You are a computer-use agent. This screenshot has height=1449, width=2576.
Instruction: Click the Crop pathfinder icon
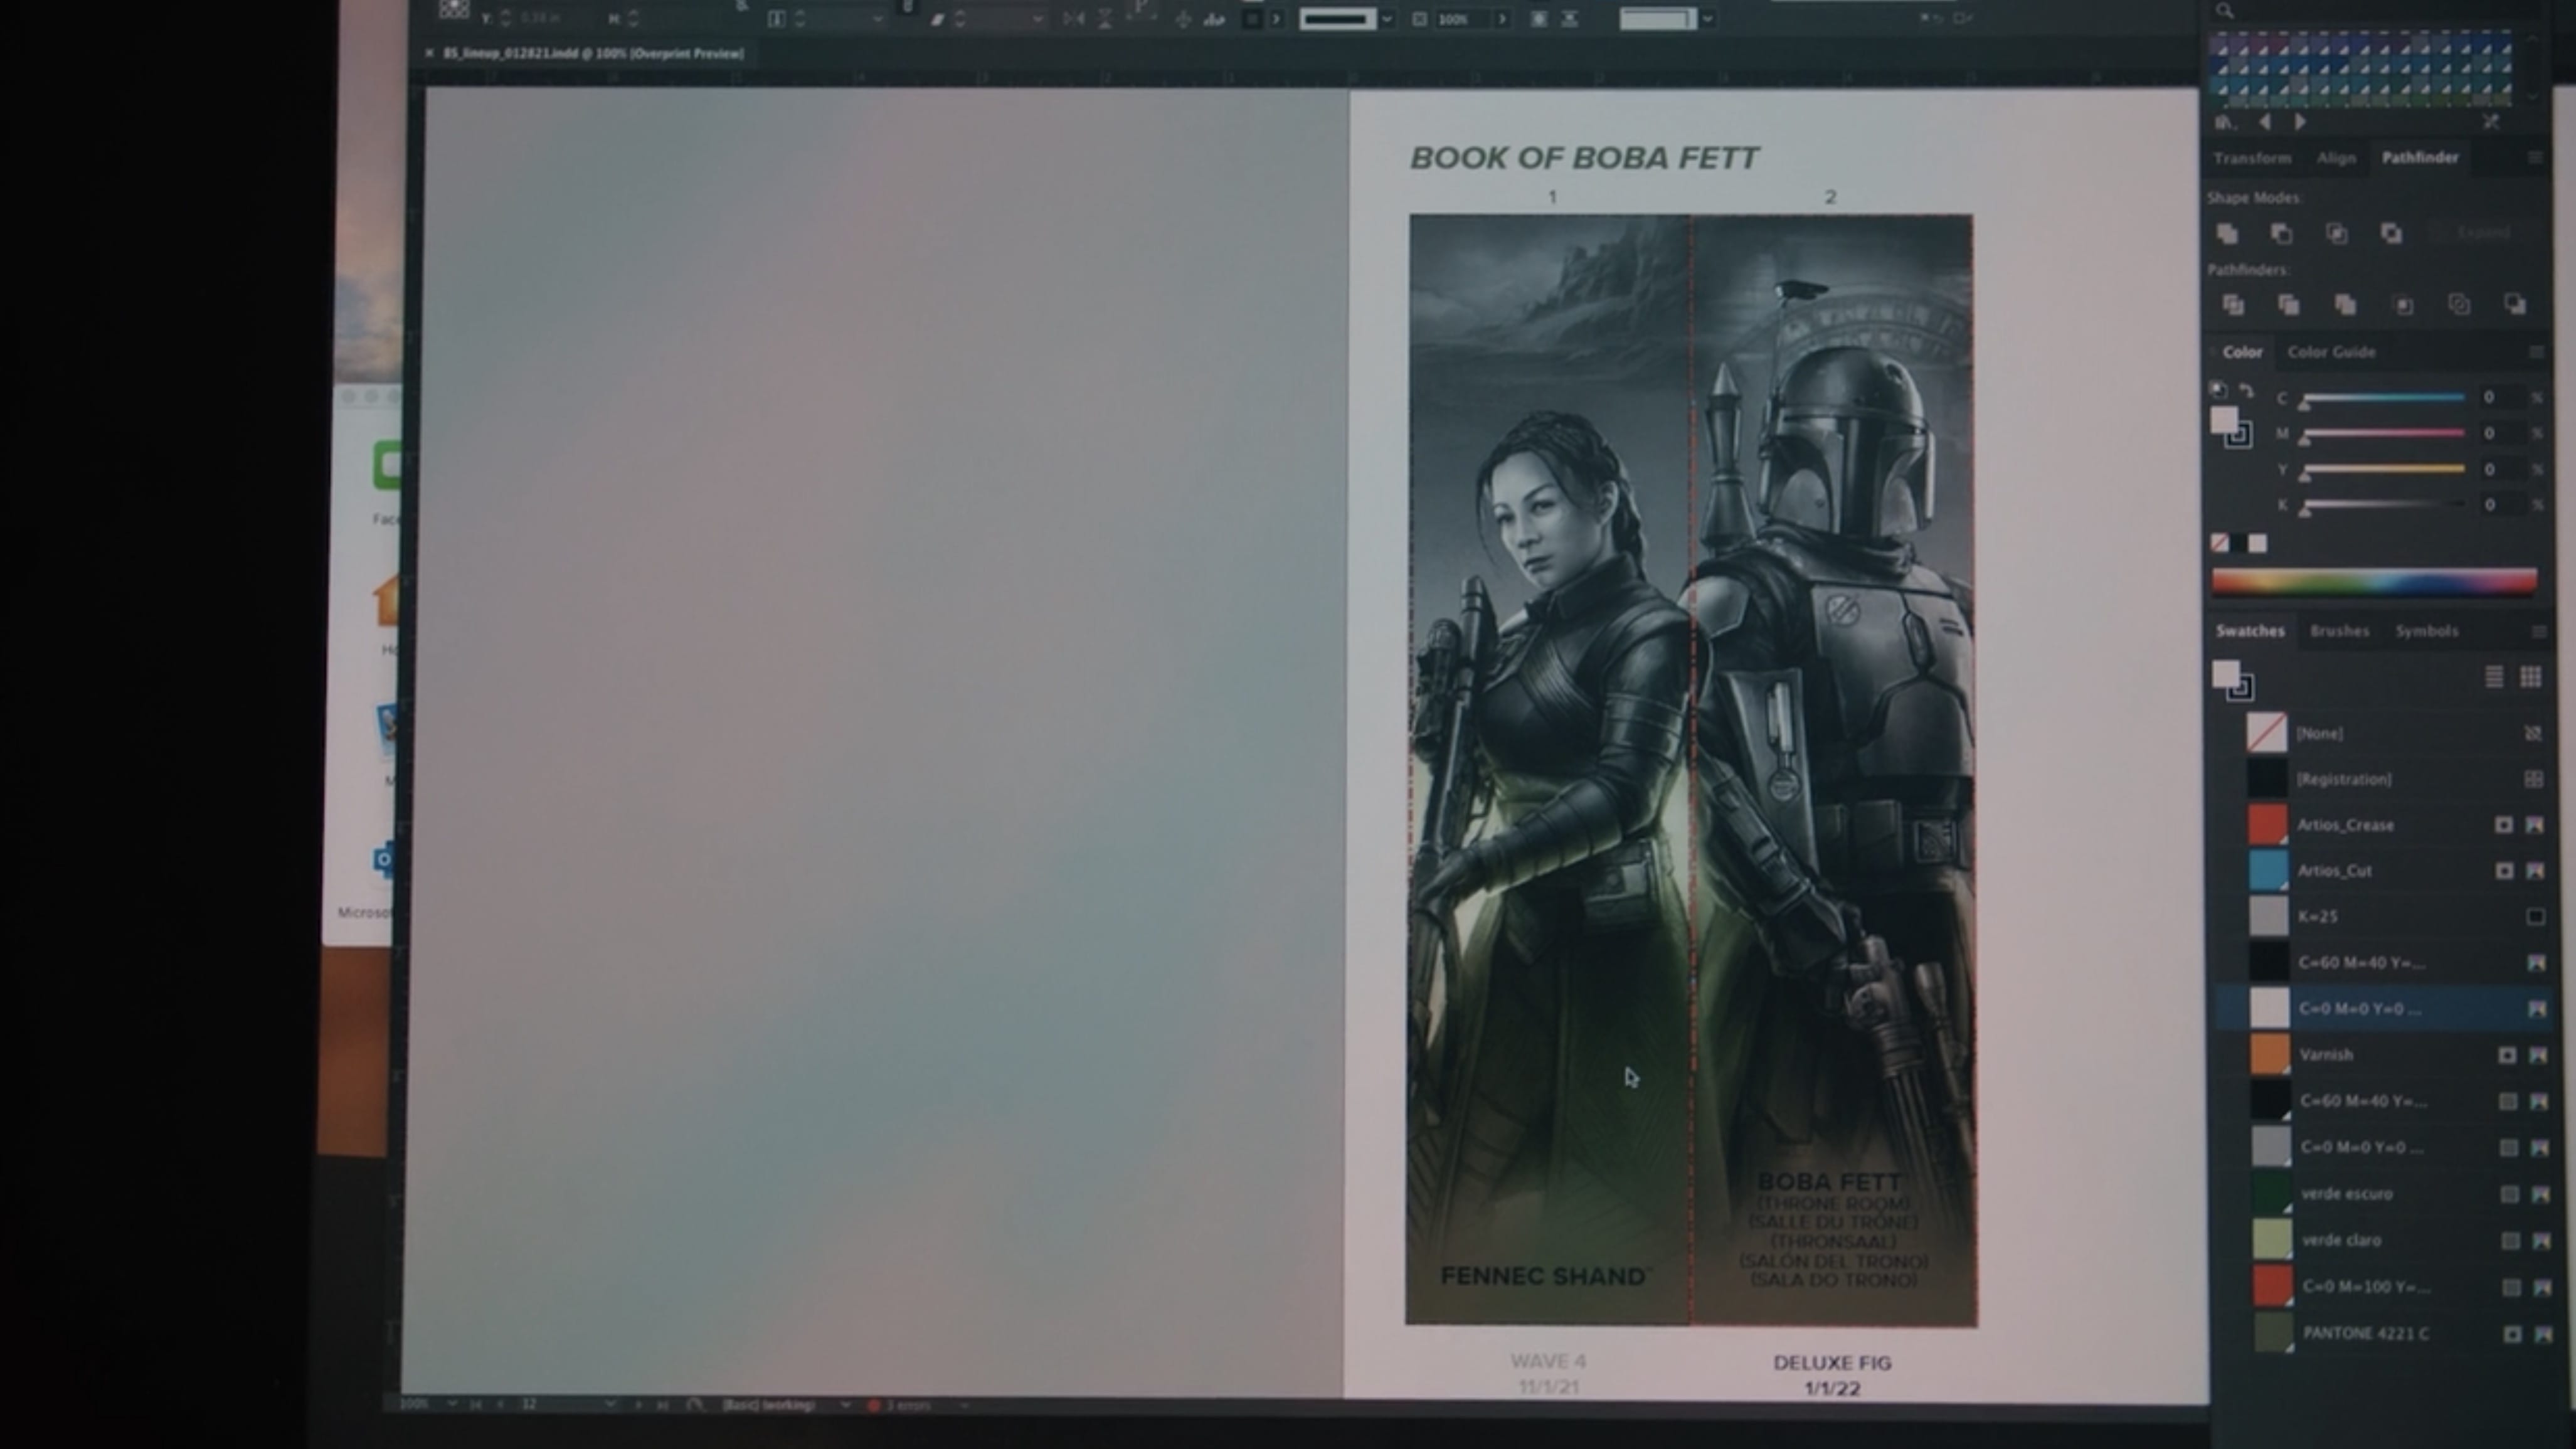[2403, 304]
